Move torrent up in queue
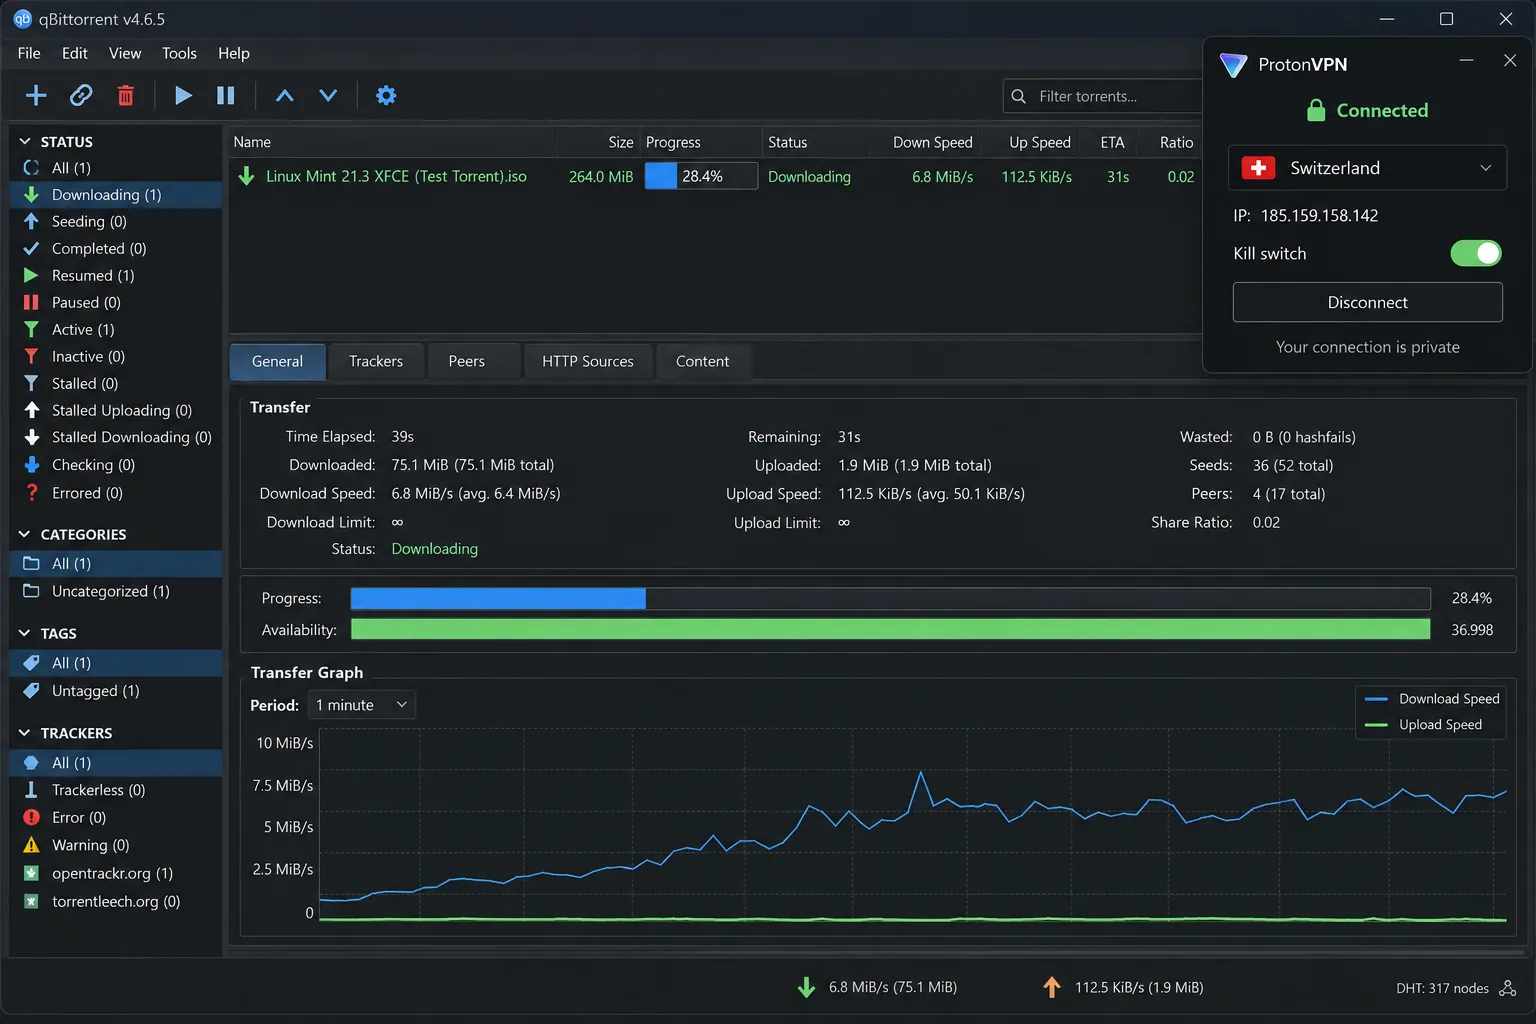 click(285, 95)
